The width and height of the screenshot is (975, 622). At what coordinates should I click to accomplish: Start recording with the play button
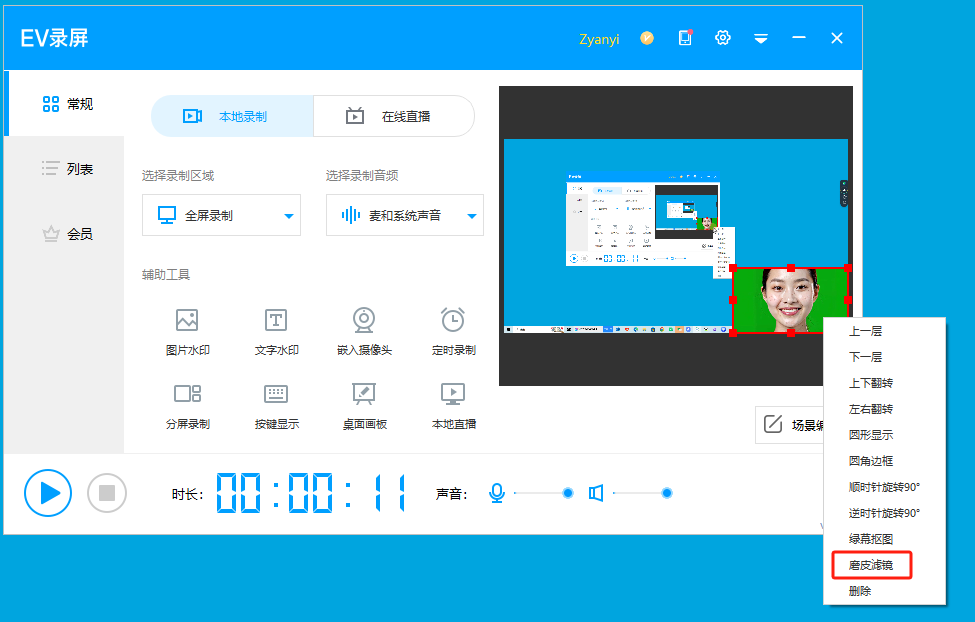[48, 492]
